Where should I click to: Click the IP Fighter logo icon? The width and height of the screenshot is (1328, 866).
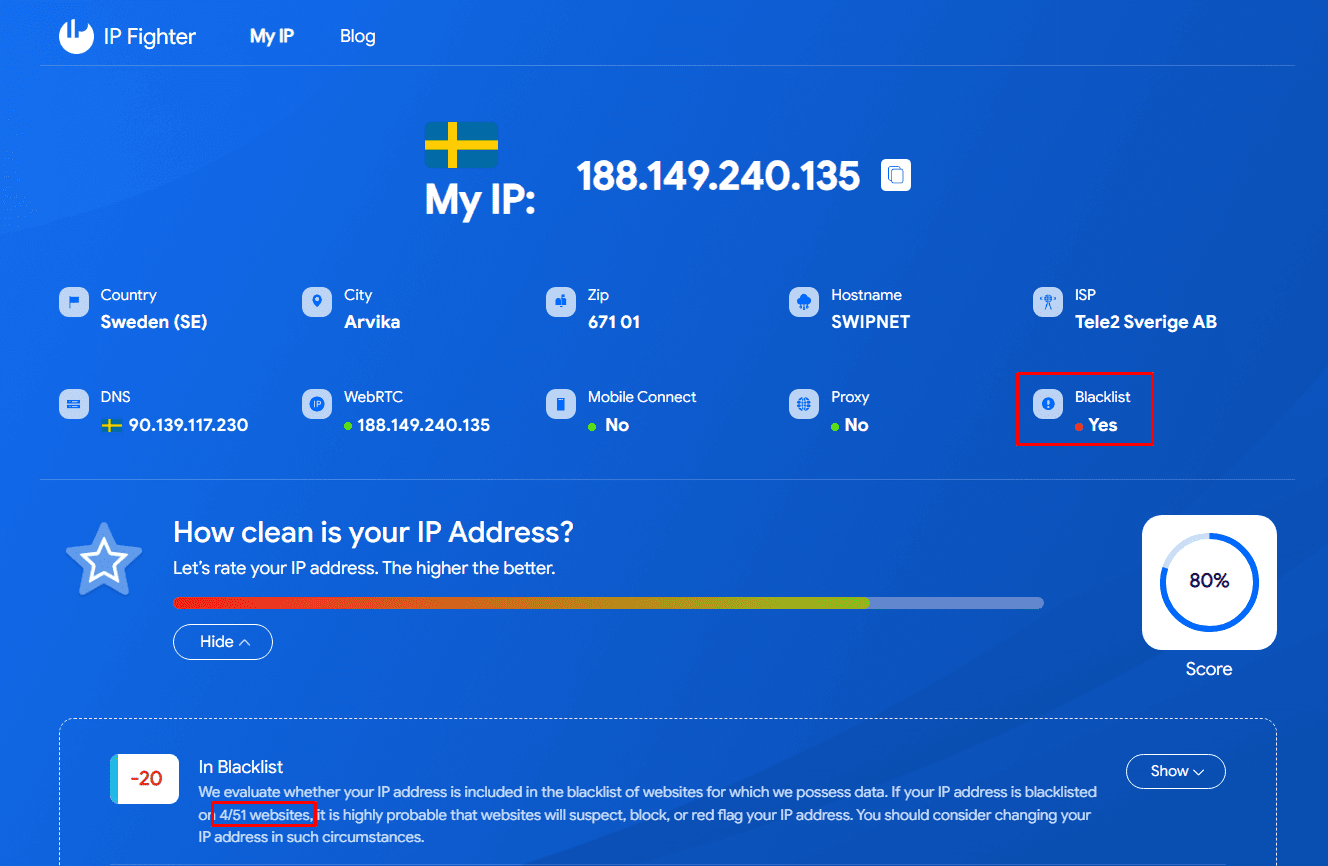coord(76,37)
